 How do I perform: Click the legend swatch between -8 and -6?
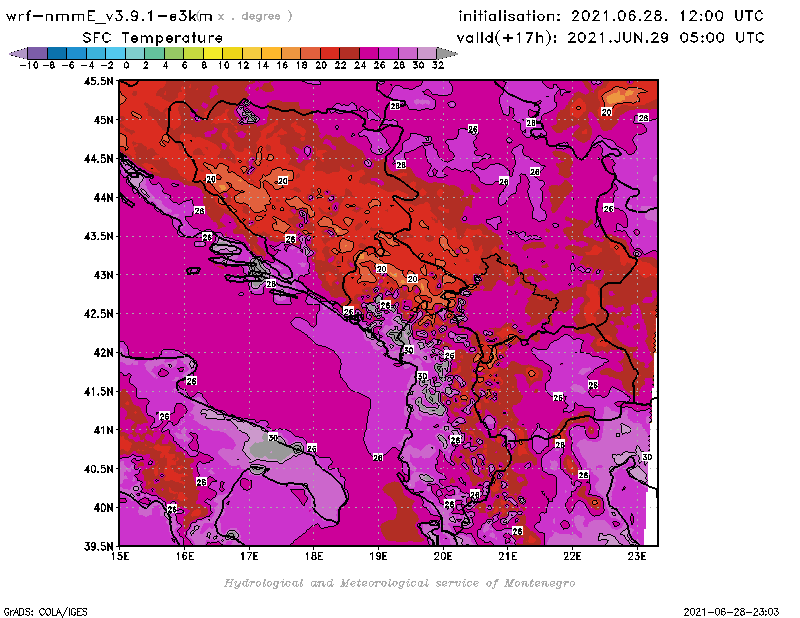point(57,54)
